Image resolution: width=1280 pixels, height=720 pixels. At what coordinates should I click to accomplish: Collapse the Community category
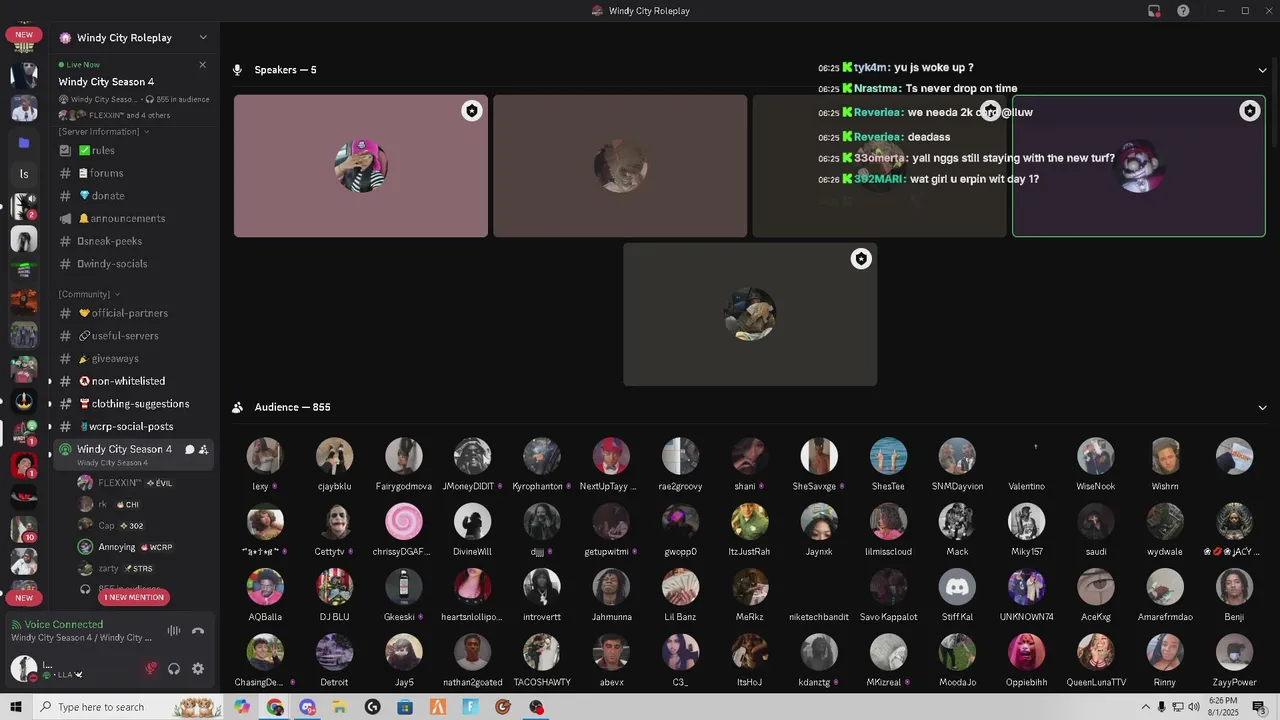[89, 294]
